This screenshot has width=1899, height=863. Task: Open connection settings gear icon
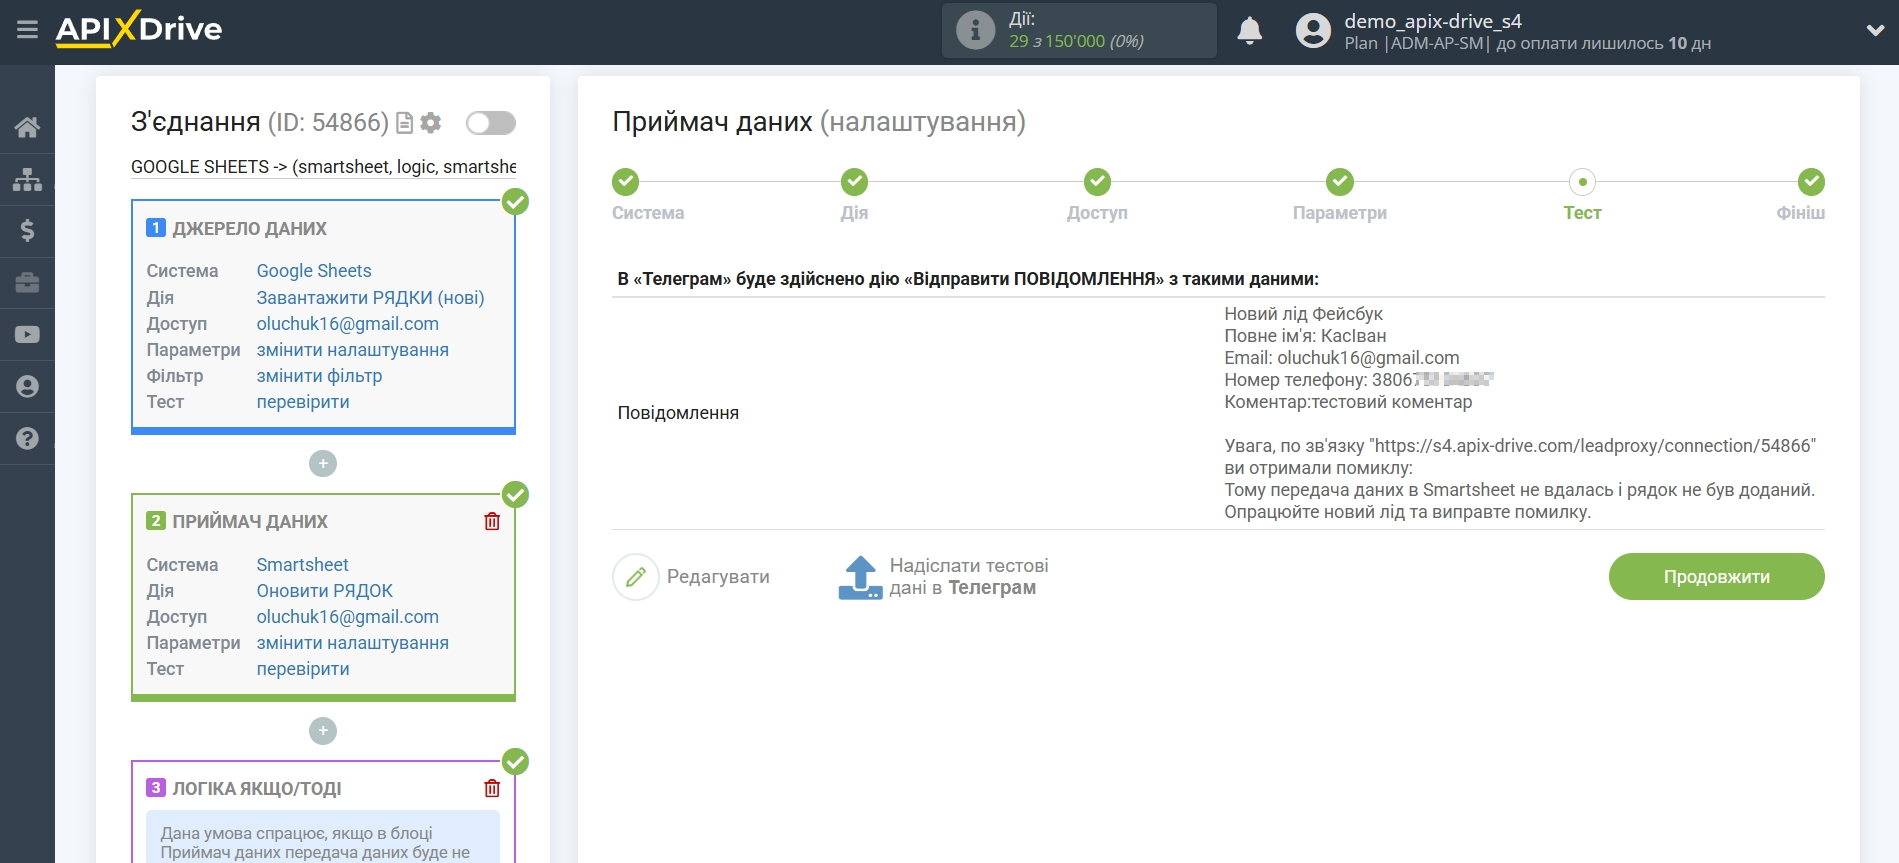(x=431, y=123)
